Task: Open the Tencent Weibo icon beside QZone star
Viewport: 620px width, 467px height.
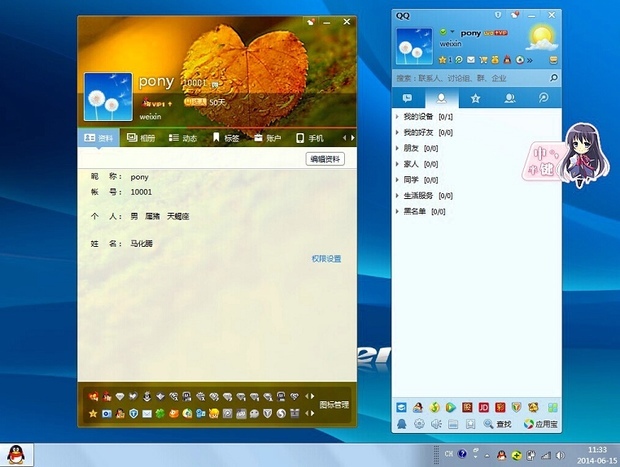Action: click(x=459, y=60)
